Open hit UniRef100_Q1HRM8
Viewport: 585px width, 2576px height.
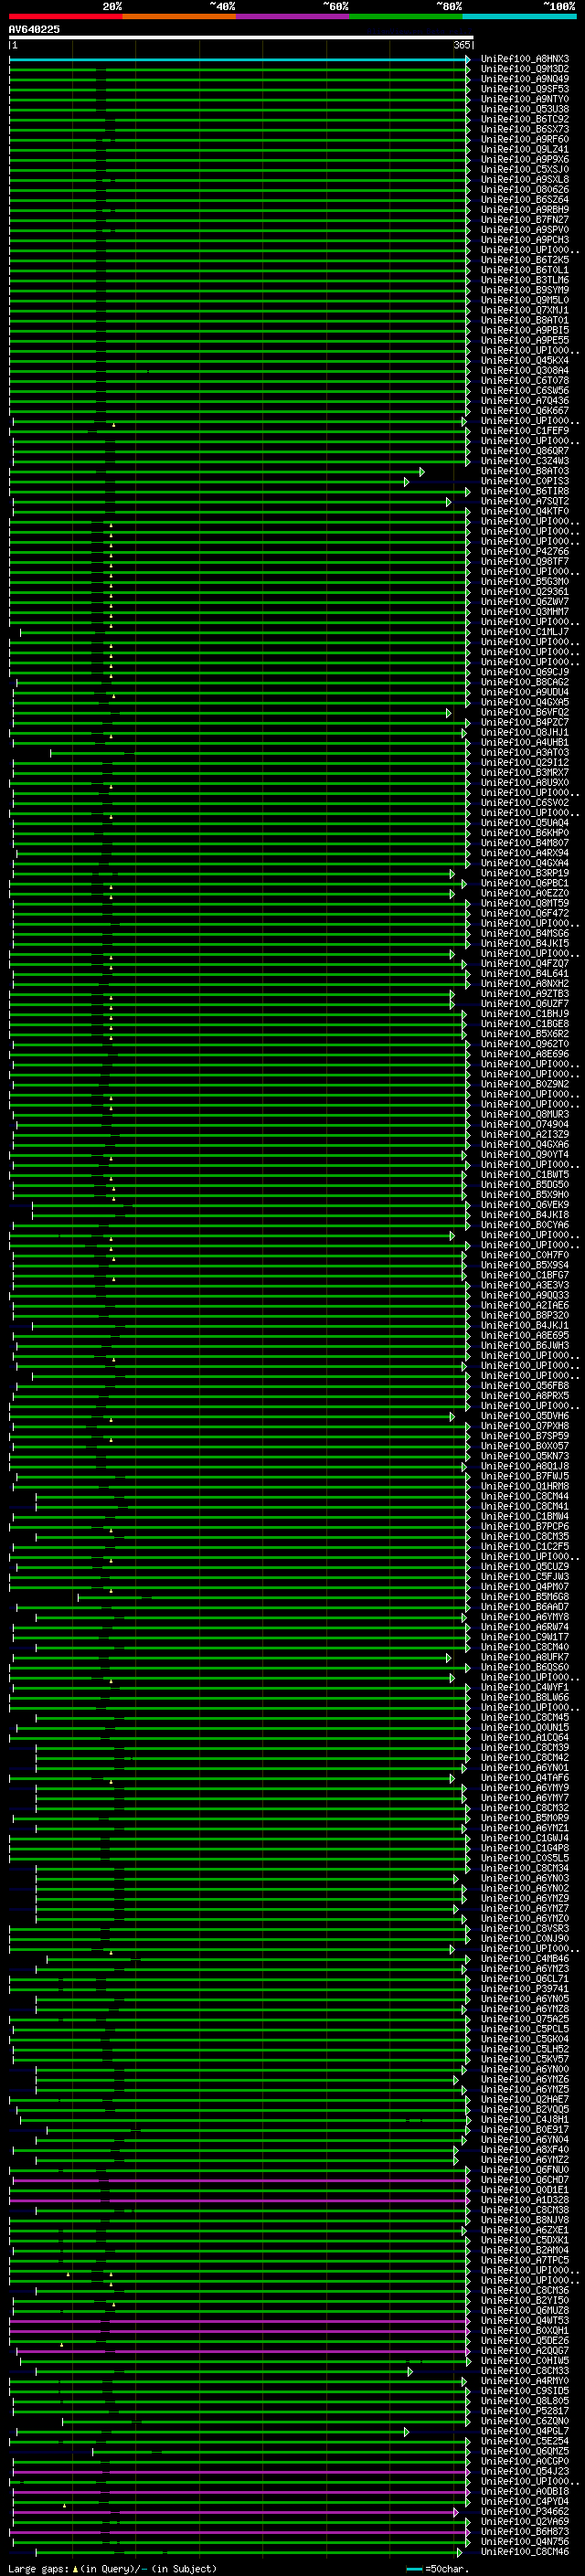(x=525, y=1487)
